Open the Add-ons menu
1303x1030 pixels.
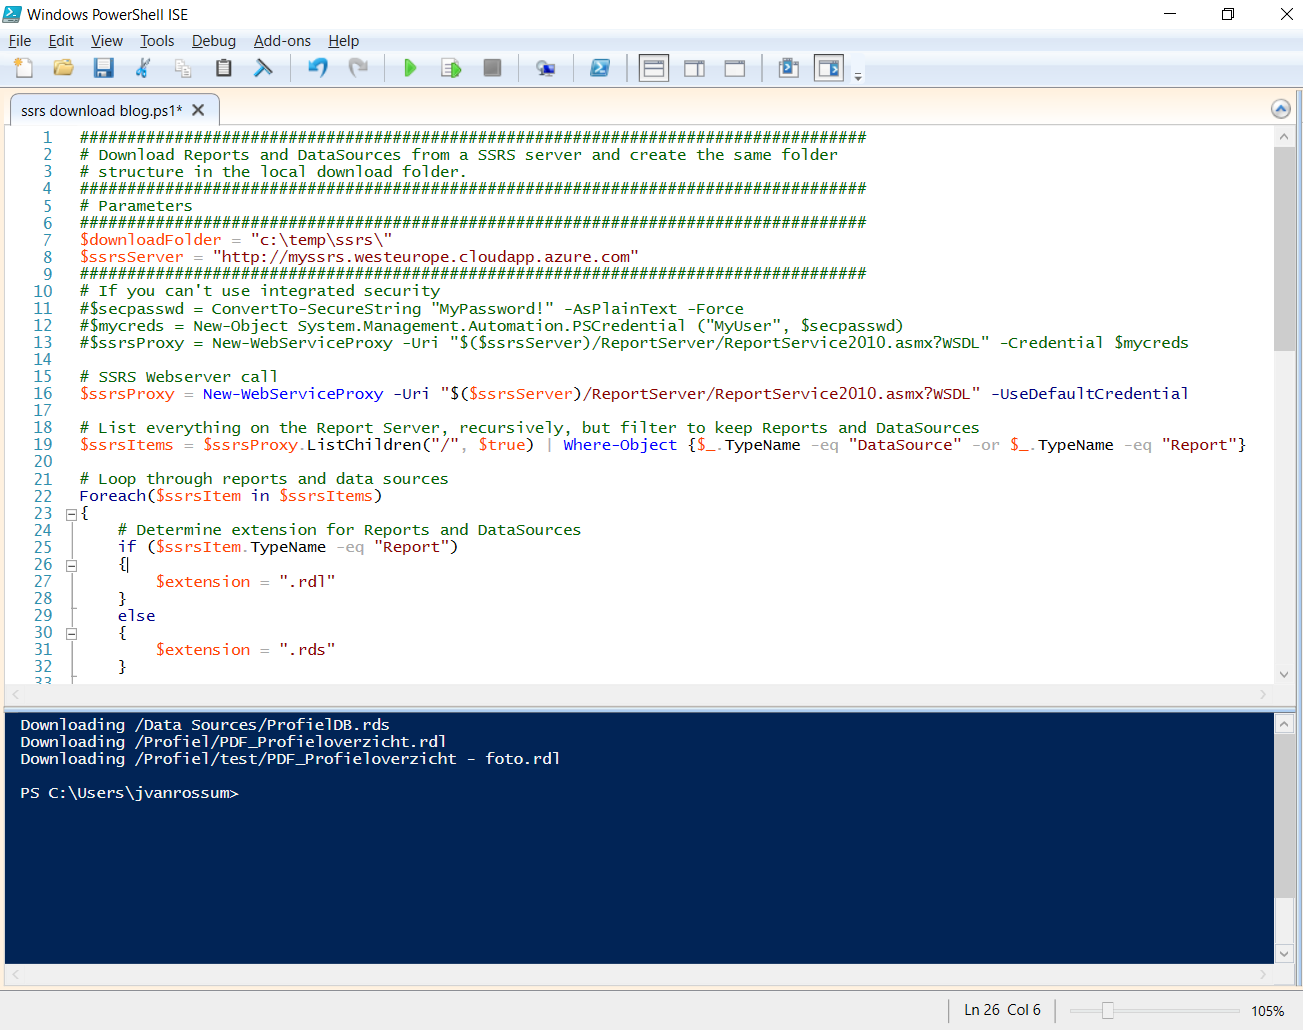tap(282, 41)
